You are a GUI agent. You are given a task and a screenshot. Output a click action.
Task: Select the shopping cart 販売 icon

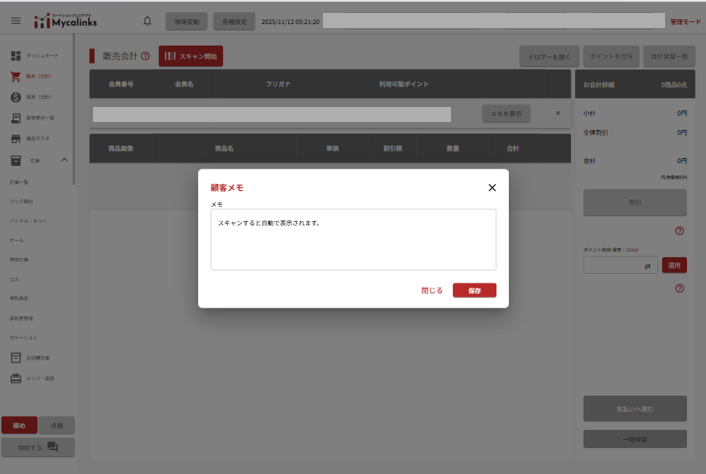(x=16, y=76)
